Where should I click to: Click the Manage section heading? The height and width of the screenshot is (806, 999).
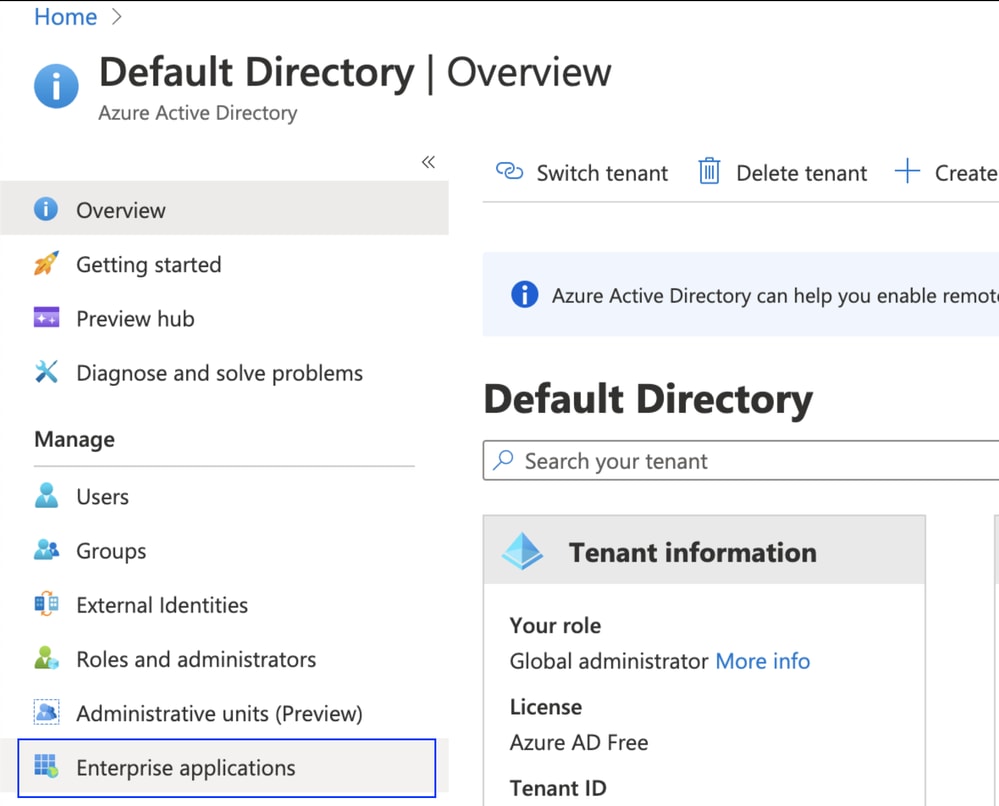pos(75,439)
